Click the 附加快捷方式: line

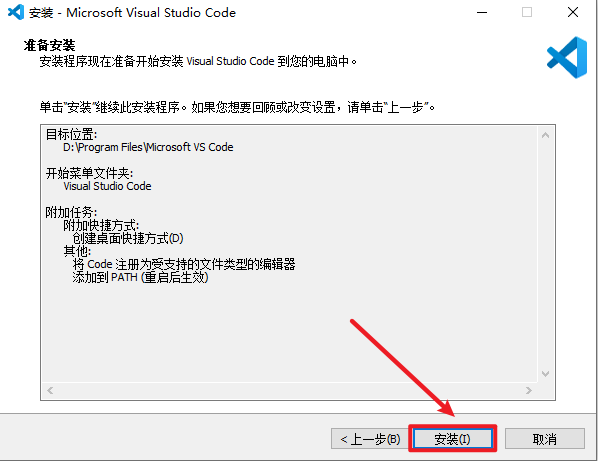coord(101,225)
